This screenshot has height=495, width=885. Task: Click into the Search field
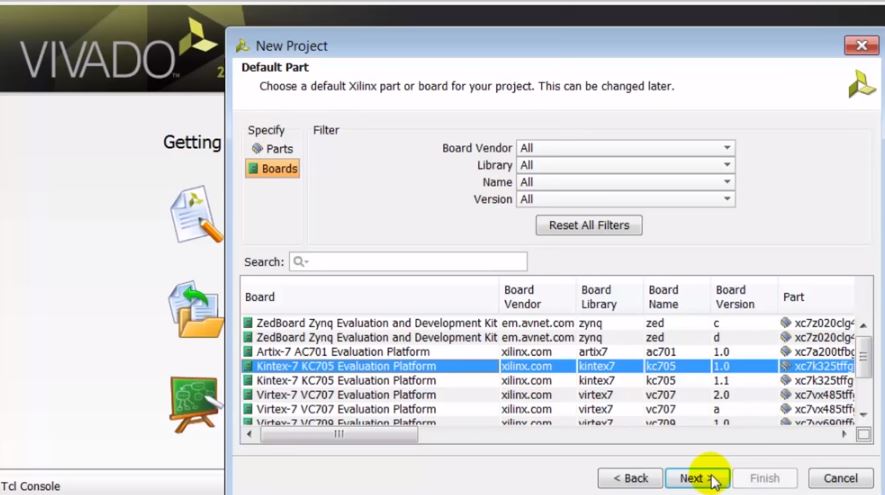tap(408, 261)
